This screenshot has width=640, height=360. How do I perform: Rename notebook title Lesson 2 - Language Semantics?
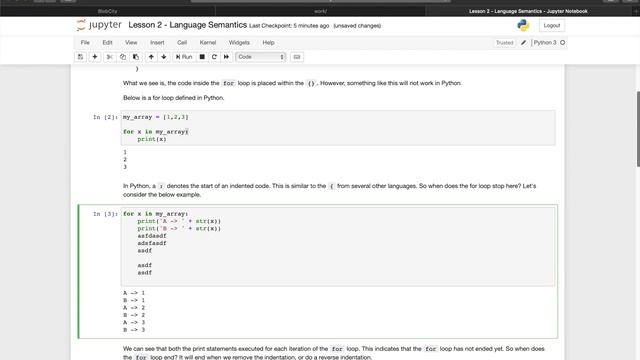(x=187, y=25)
